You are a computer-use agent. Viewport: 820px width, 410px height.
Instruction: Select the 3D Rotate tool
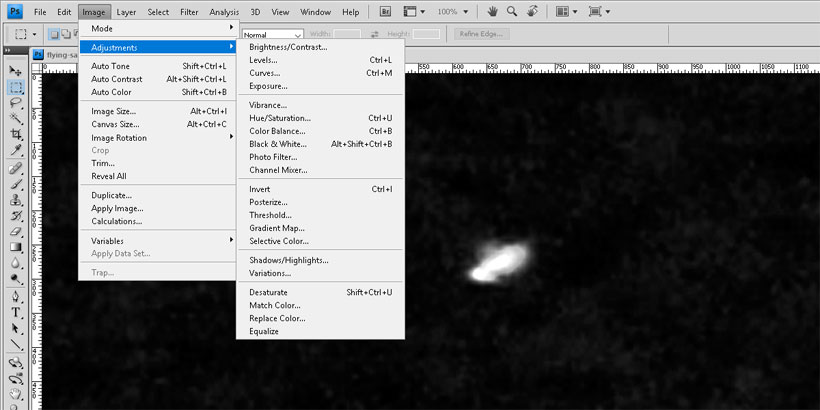[x=16, y=362]
